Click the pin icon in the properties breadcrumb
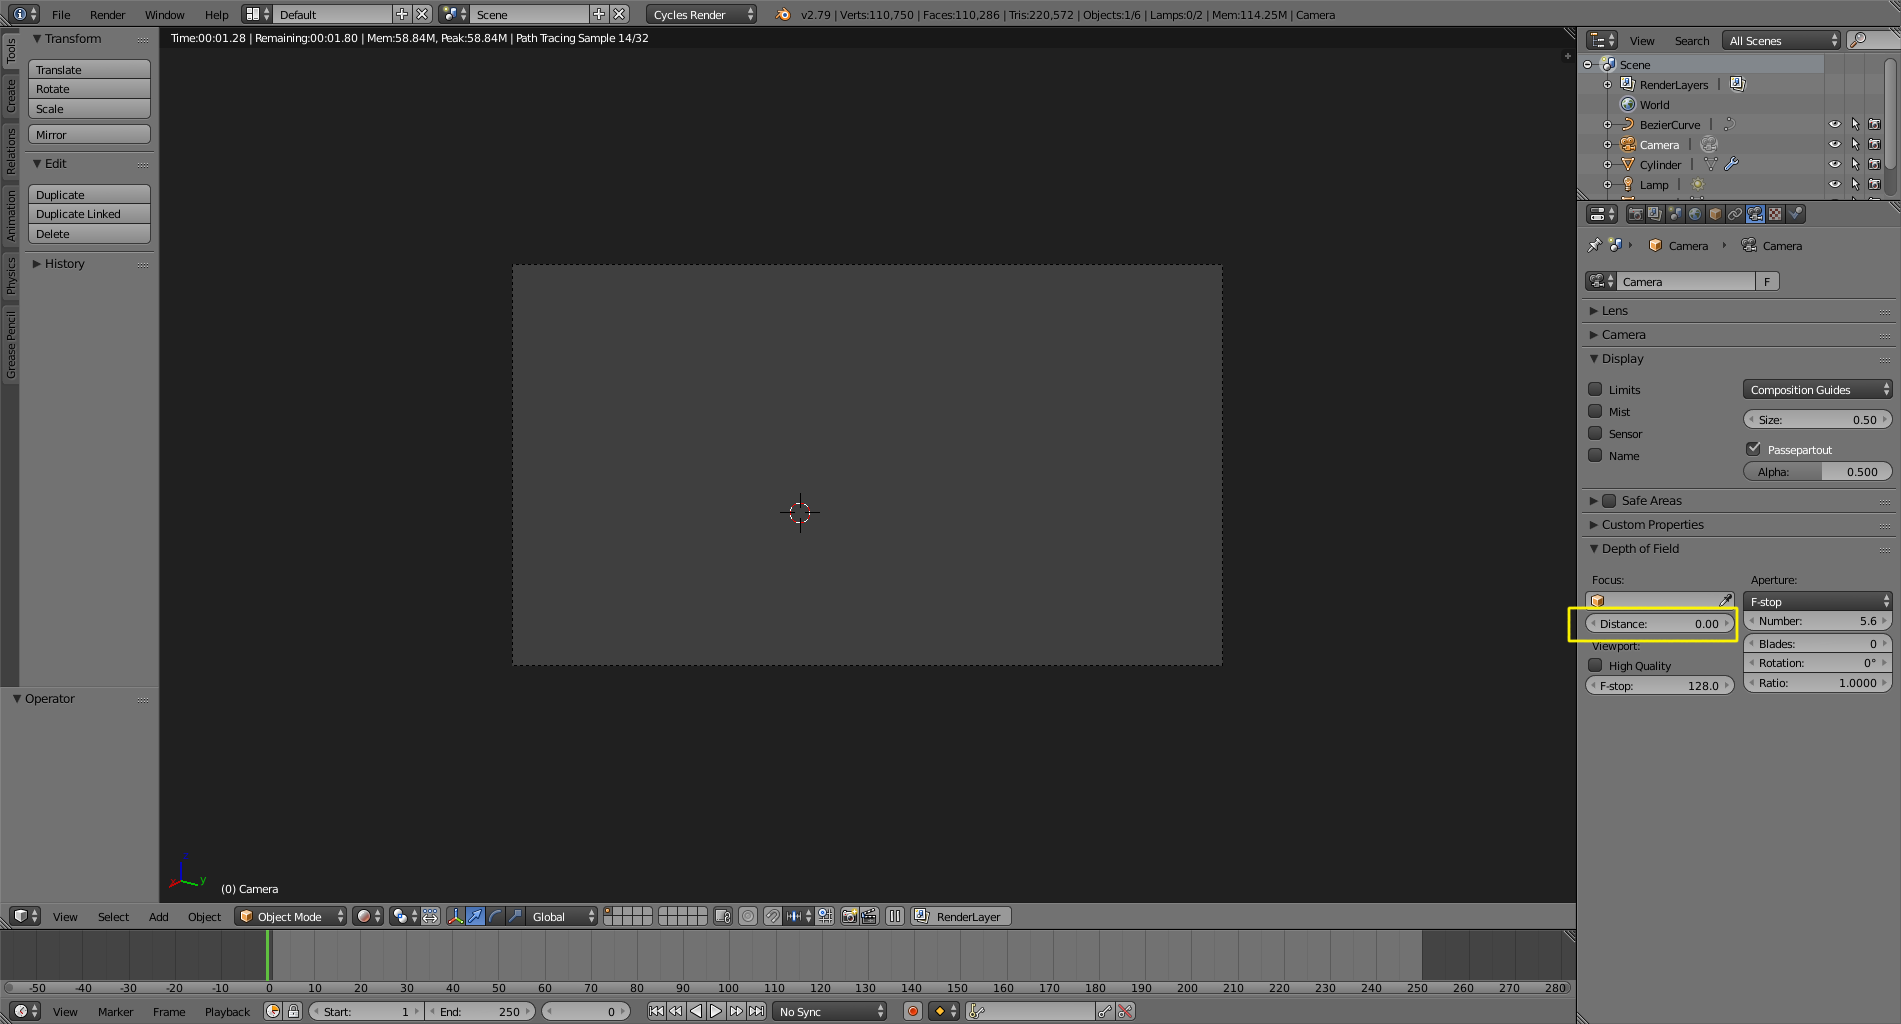This screenshot has height=1024, width=1901. (x=1594, y=245)
